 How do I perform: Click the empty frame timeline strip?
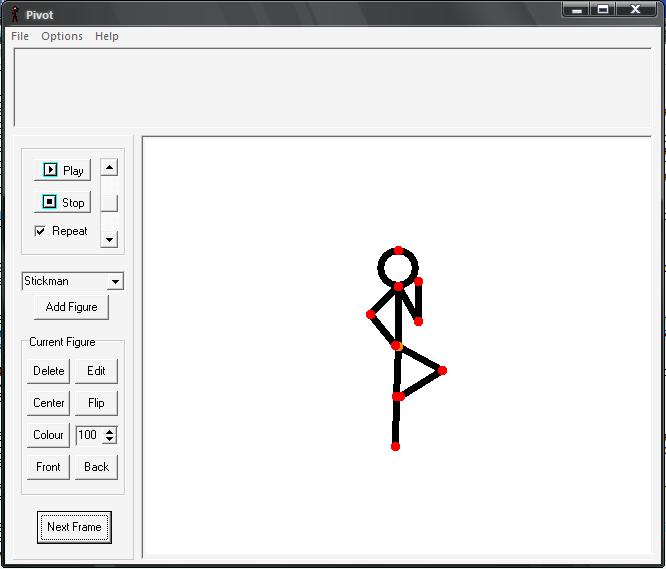[x=333, y=87]
